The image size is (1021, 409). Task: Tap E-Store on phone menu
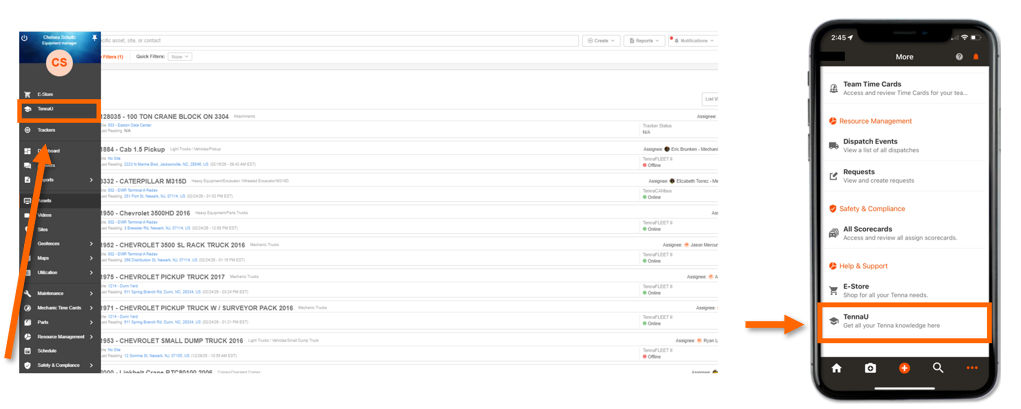click(x=904, y=290)
